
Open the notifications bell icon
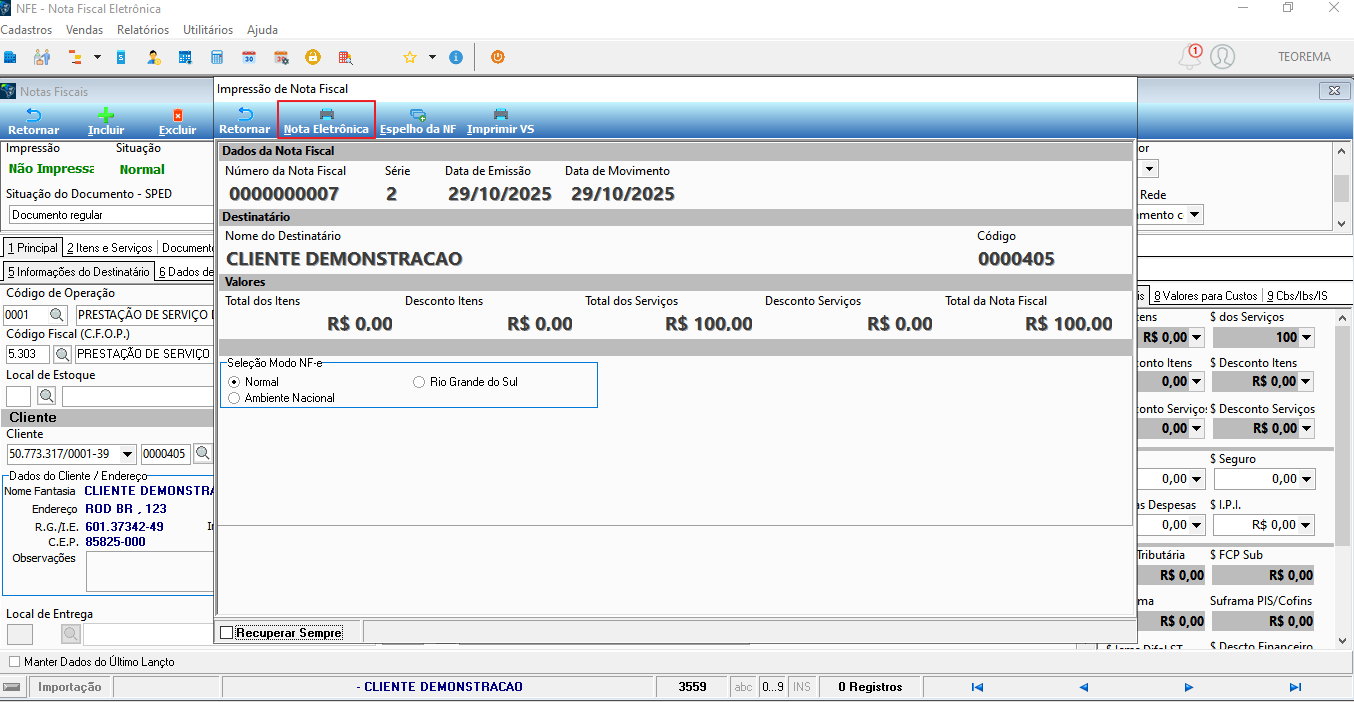(1189, 57)
